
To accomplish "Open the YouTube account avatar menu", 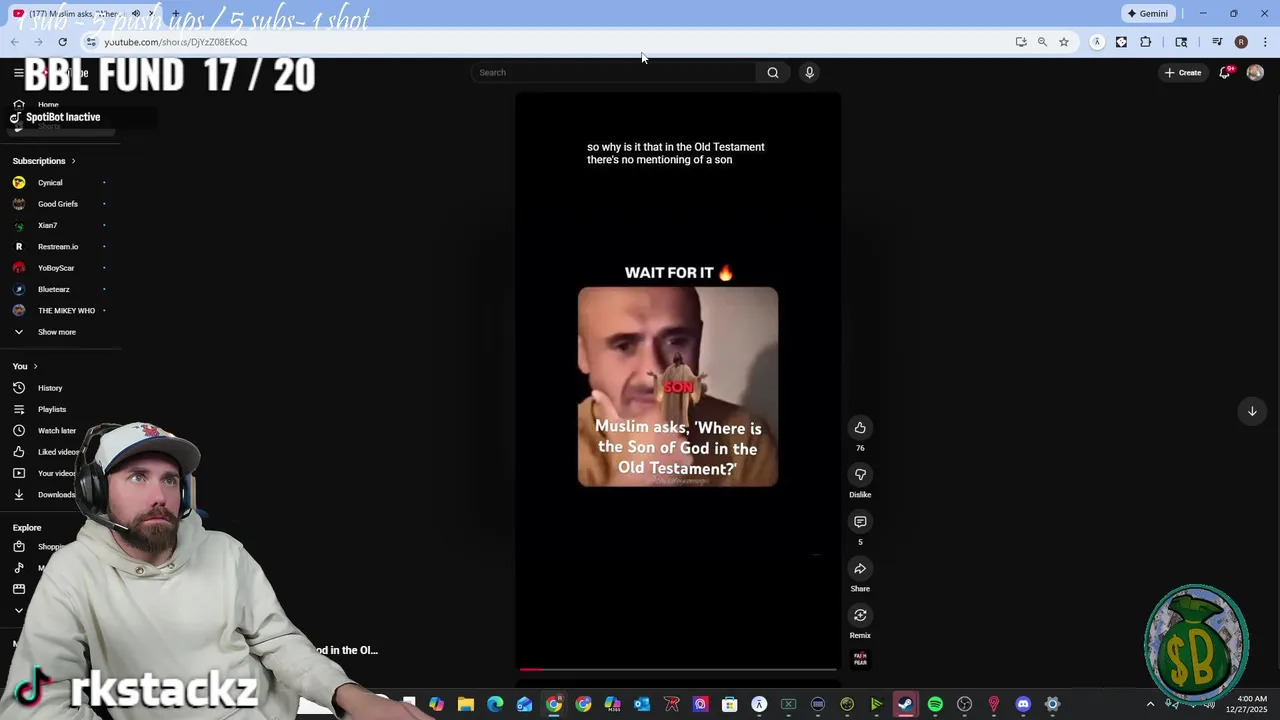I will 1255,72.
